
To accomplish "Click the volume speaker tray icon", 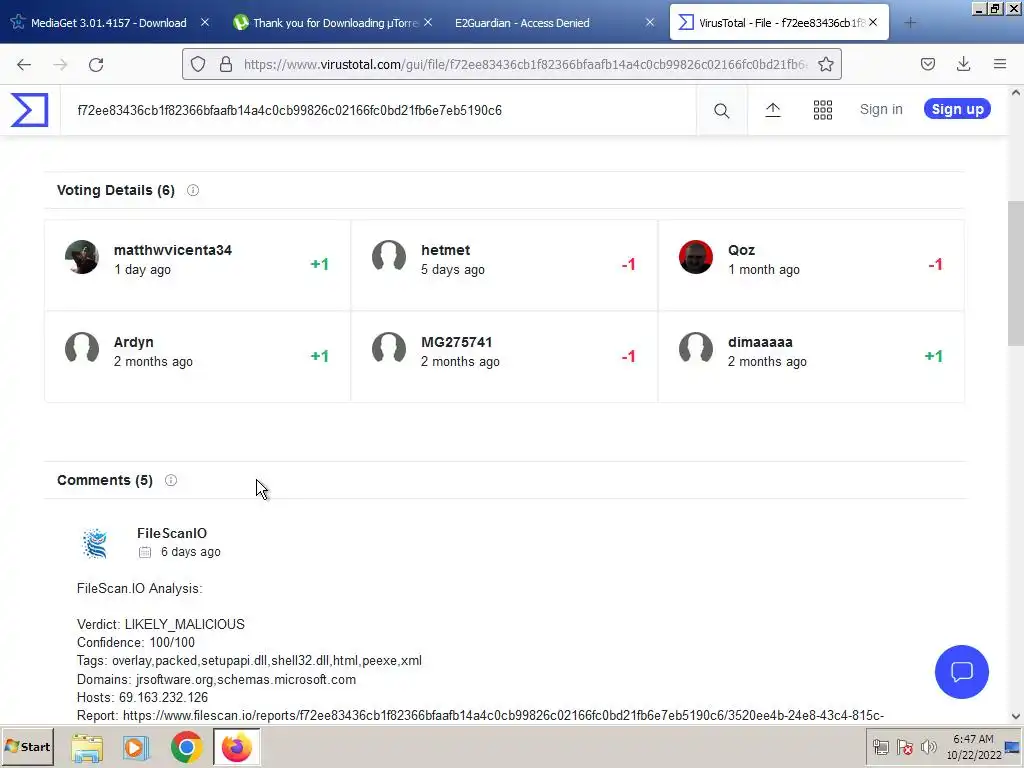I will coord(927,747).
